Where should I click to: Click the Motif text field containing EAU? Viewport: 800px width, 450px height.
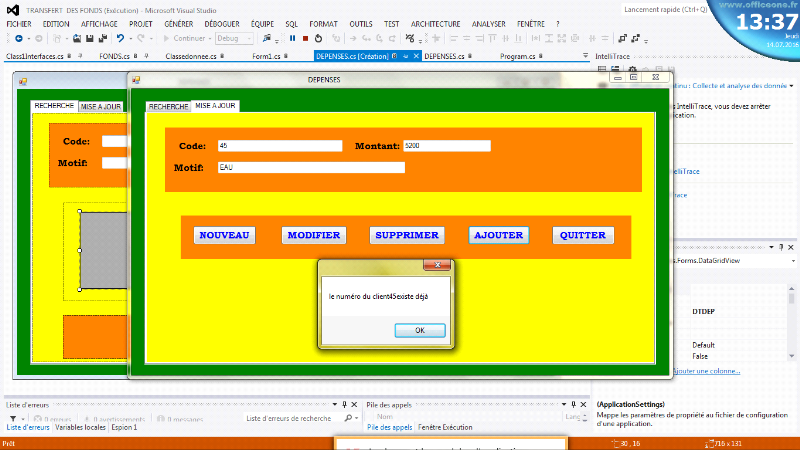tap(310, 167)
